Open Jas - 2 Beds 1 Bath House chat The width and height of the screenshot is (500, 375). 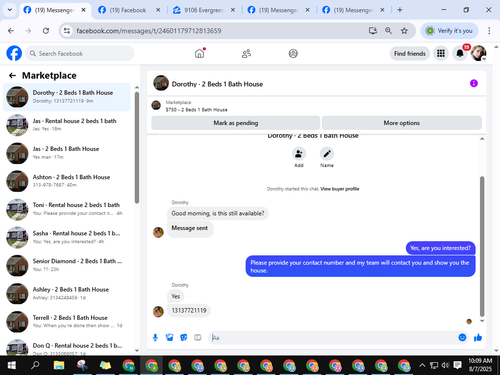tap(67, 153)
